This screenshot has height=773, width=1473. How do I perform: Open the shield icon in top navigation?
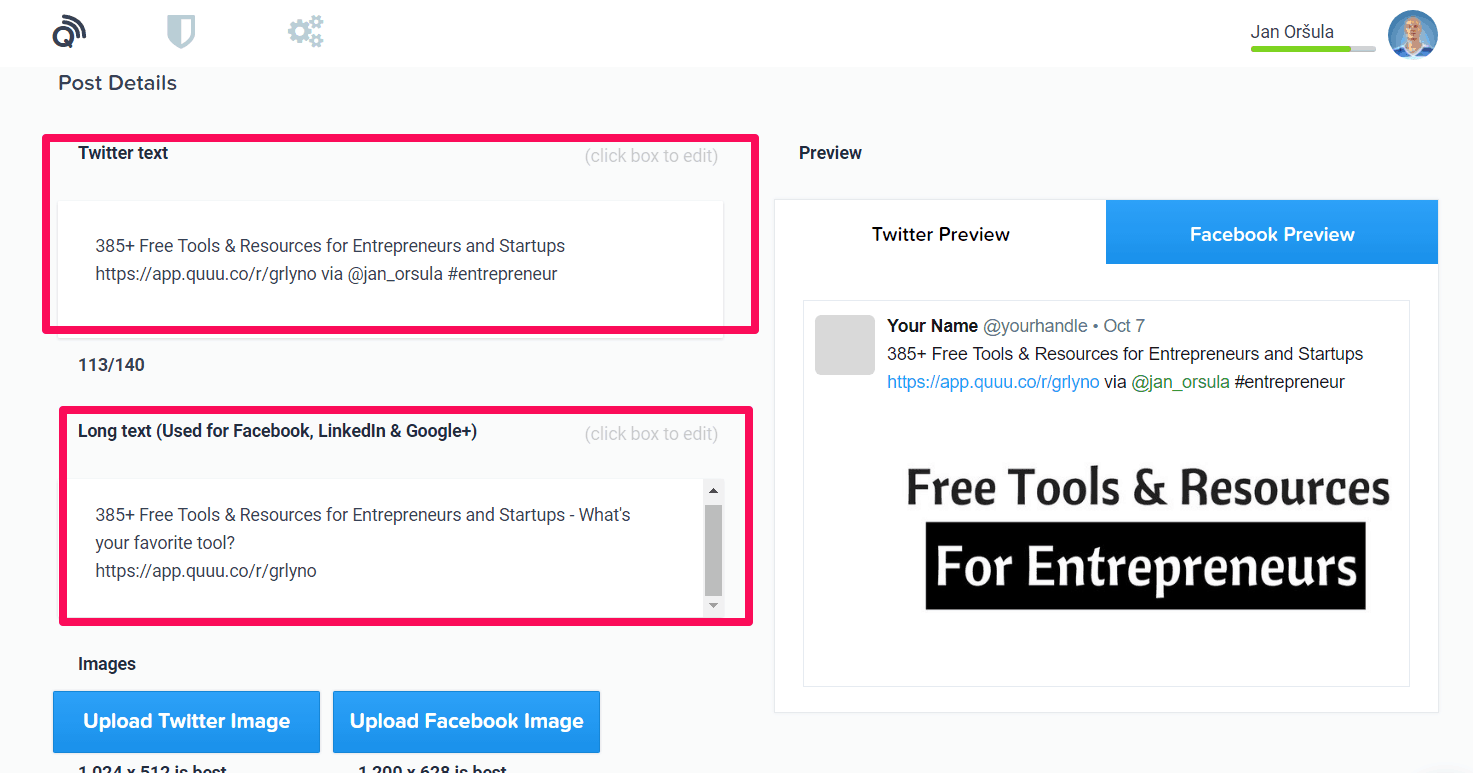point(181,32)
